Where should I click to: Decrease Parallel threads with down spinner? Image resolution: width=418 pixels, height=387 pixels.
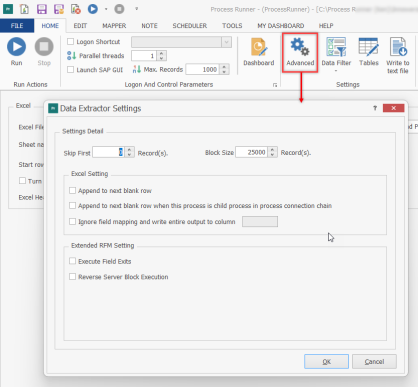pos(161,58)
